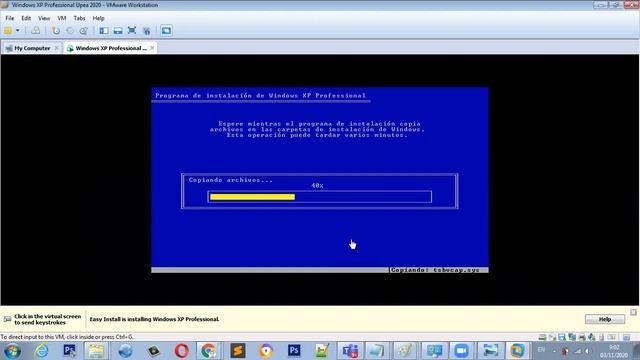The width and height of the screenshot is (640, 360).
Task: Close the Easy Install message bar
Action: click(x=633, y=312)
